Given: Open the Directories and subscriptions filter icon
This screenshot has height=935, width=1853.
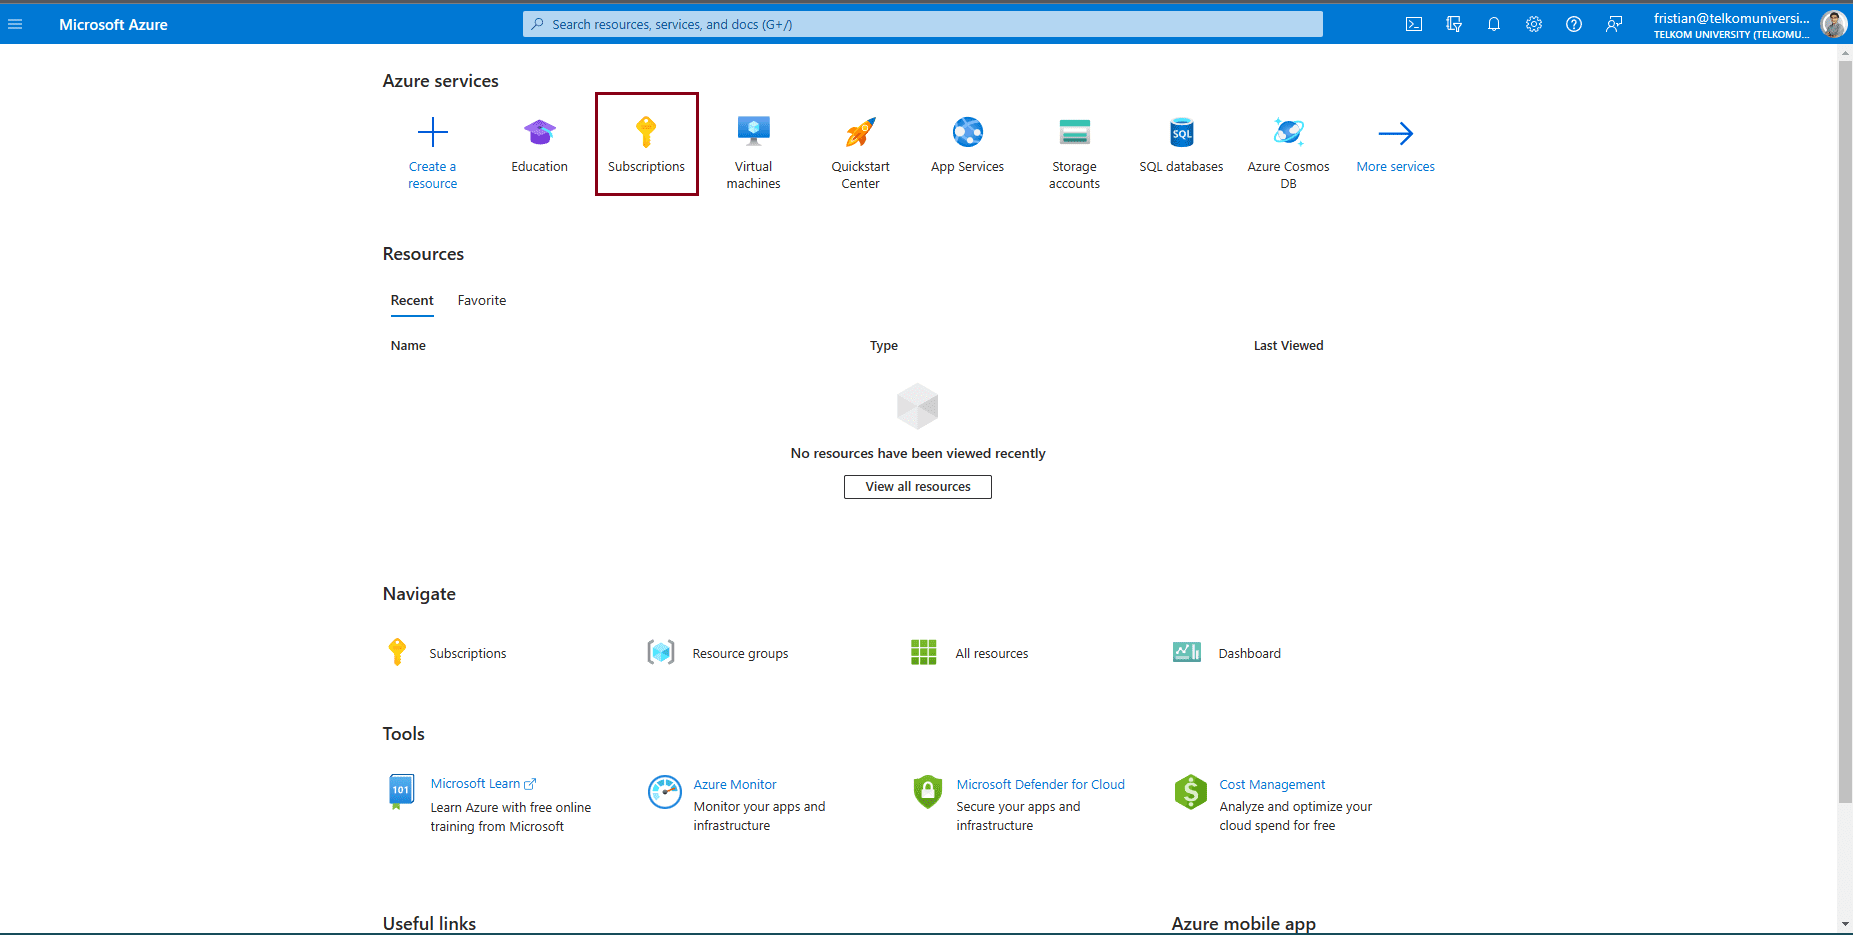Looking at the screenshot, I should (x=1454, y=24).
